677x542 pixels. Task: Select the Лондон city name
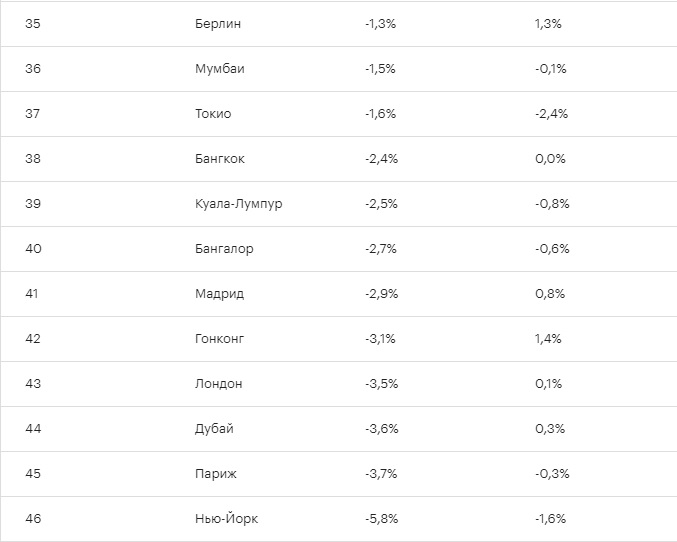tap(218, 384)
